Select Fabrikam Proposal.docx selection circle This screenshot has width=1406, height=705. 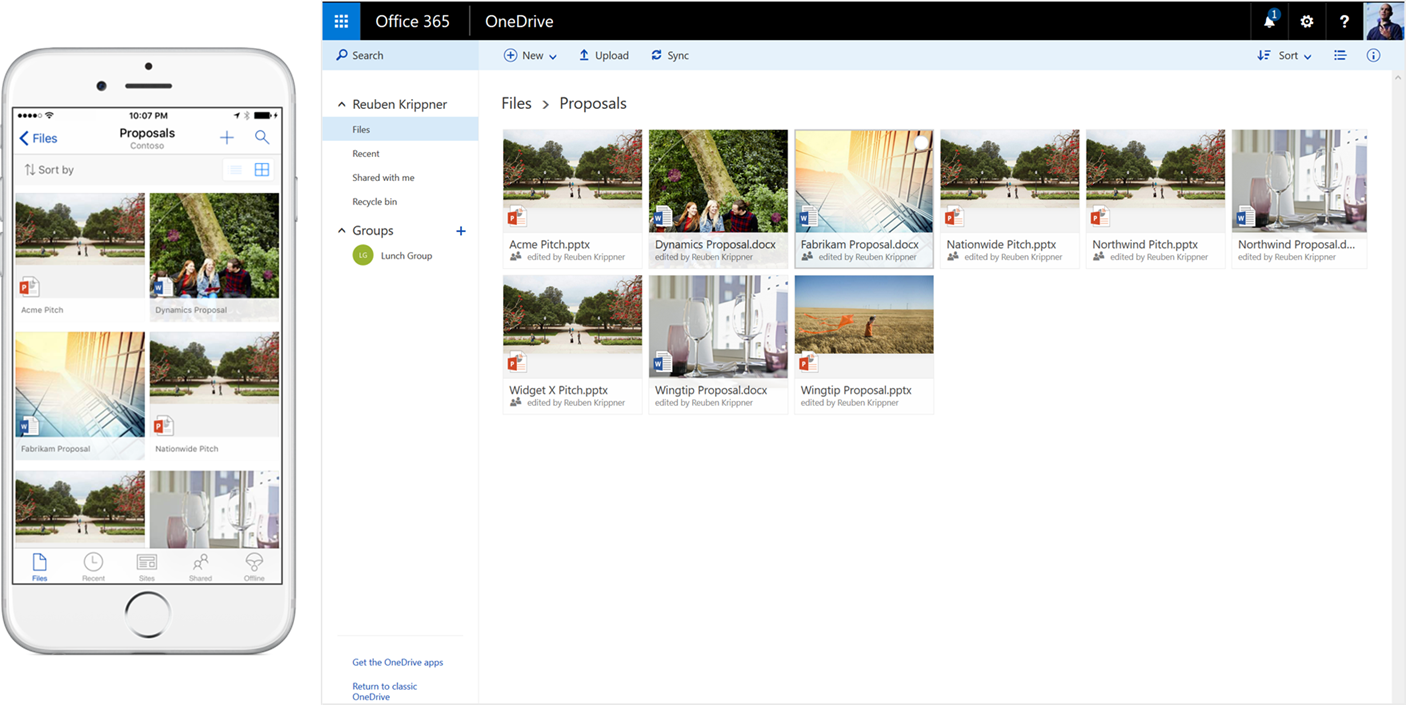tap(921, 143)
